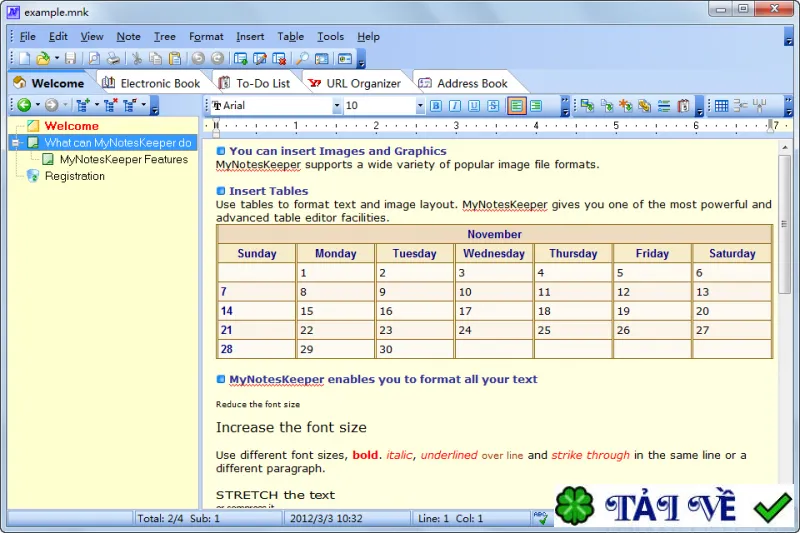
Task: Click the Insert Table grid icon
Action: pos(721,106)
